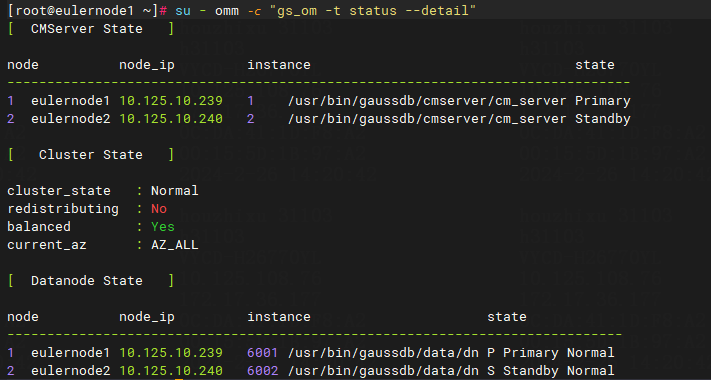Click the Primary state in the CMServer table
711x380 pixels.
603,101
